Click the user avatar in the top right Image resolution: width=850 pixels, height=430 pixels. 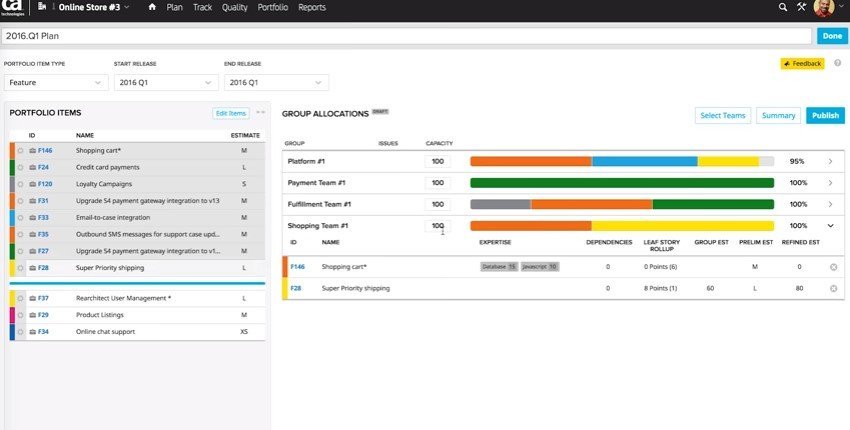(823, 8)
